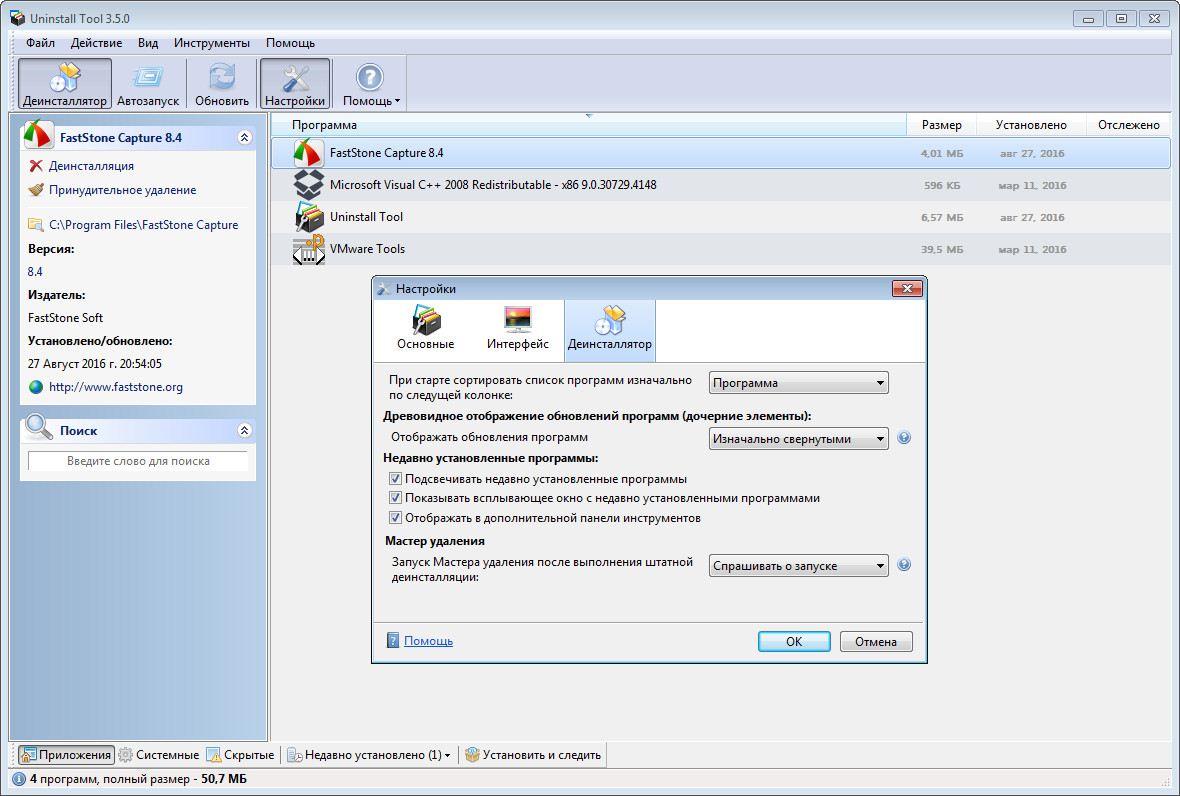This screenshot has width=1180, height=796.
Task: Click help icon next to Изначально свернутыми
Action: [x=904, y=437]
